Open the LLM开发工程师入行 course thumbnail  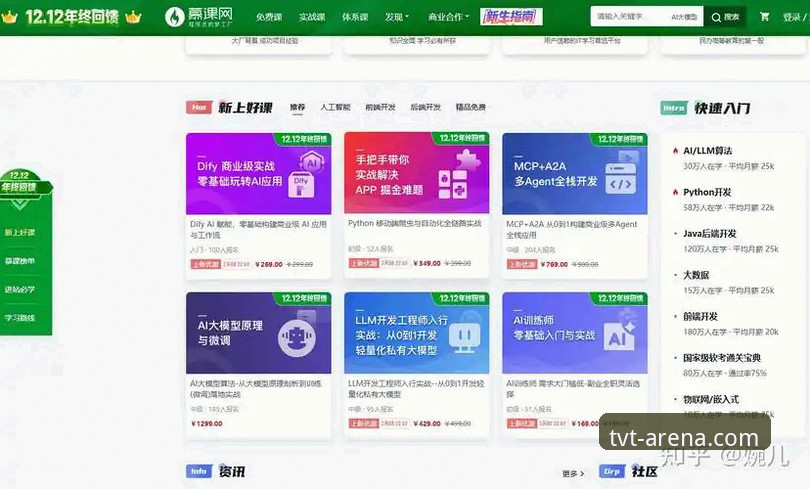(416, 333)
